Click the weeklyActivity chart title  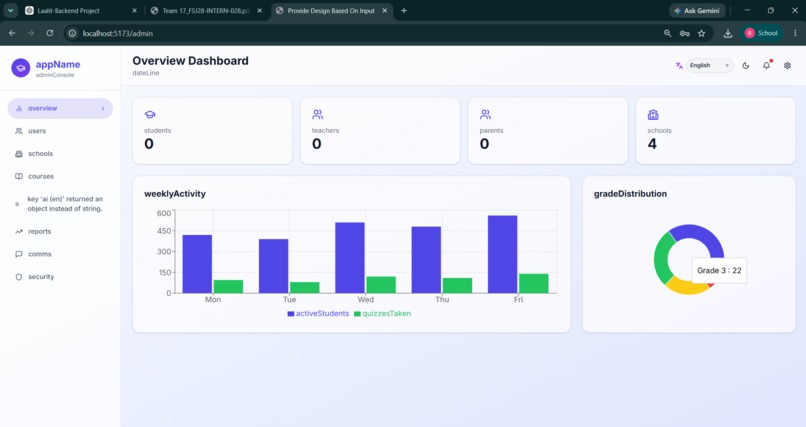(x=175, y=194)
